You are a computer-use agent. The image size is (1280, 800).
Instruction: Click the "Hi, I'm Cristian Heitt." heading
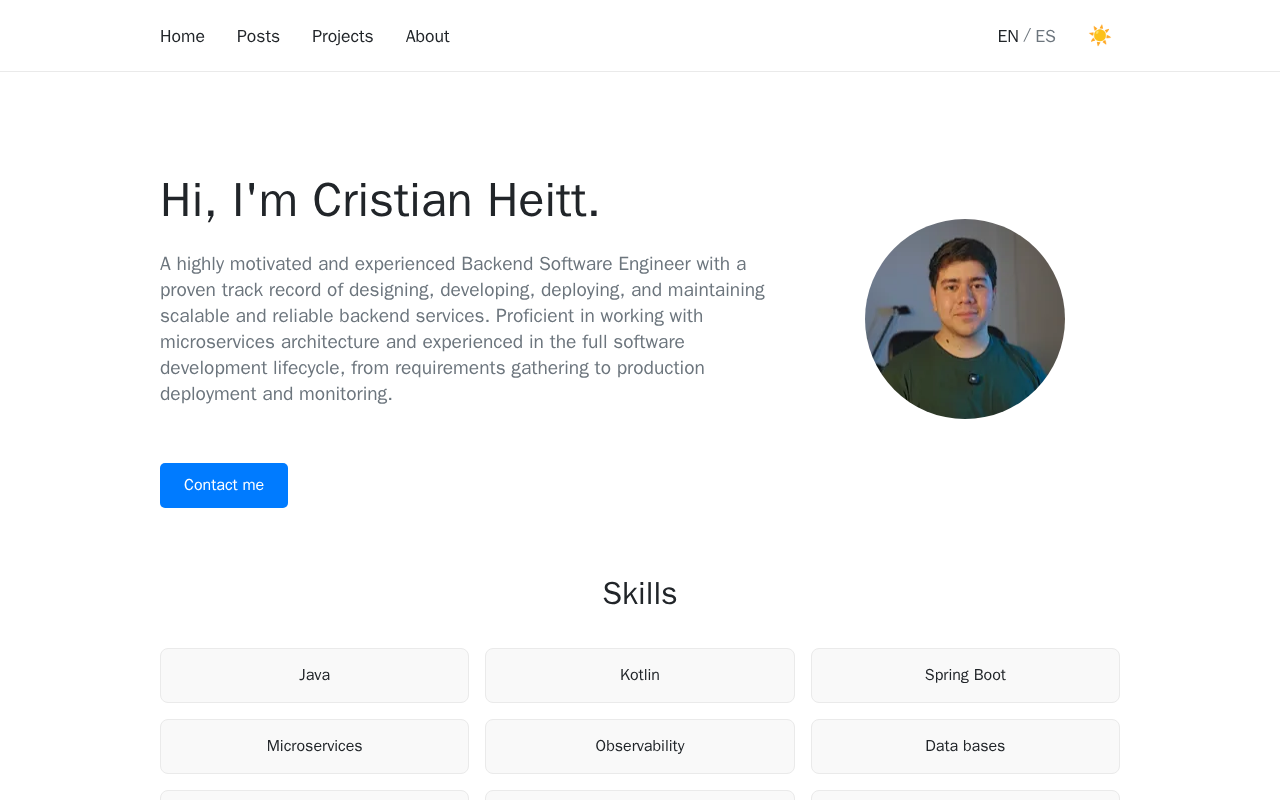click(x=380, y=200)
